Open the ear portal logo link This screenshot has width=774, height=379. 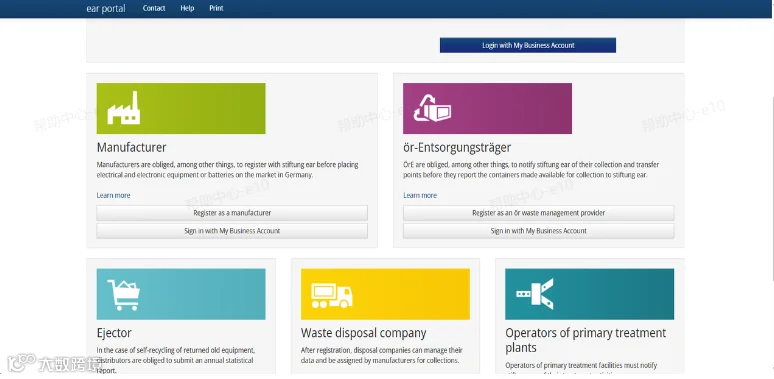coord(106,8)
